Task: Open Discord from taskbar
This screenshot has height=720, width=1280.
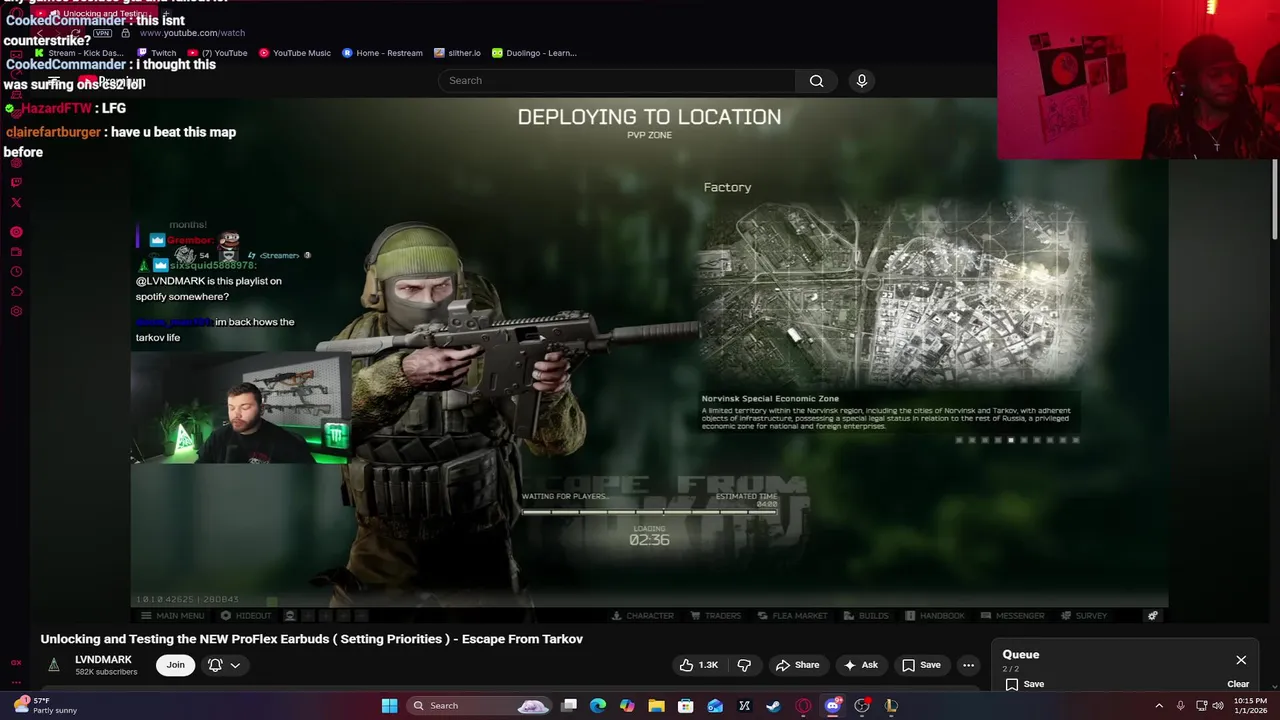Action: (x=832, y=705)
